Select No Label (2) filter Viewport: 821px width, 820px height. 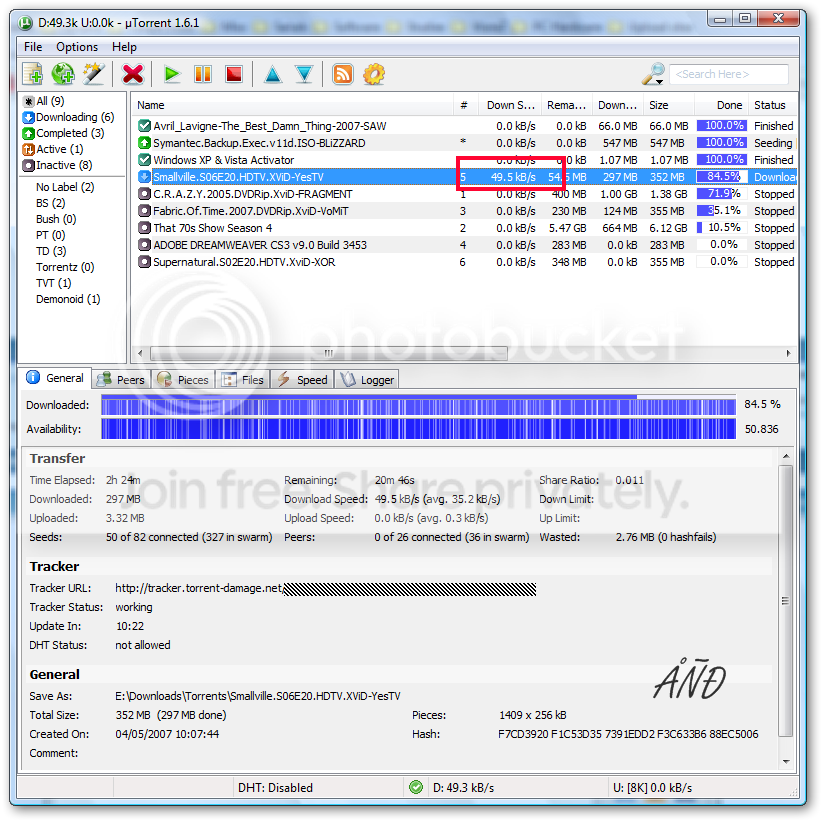click(65, 187)
